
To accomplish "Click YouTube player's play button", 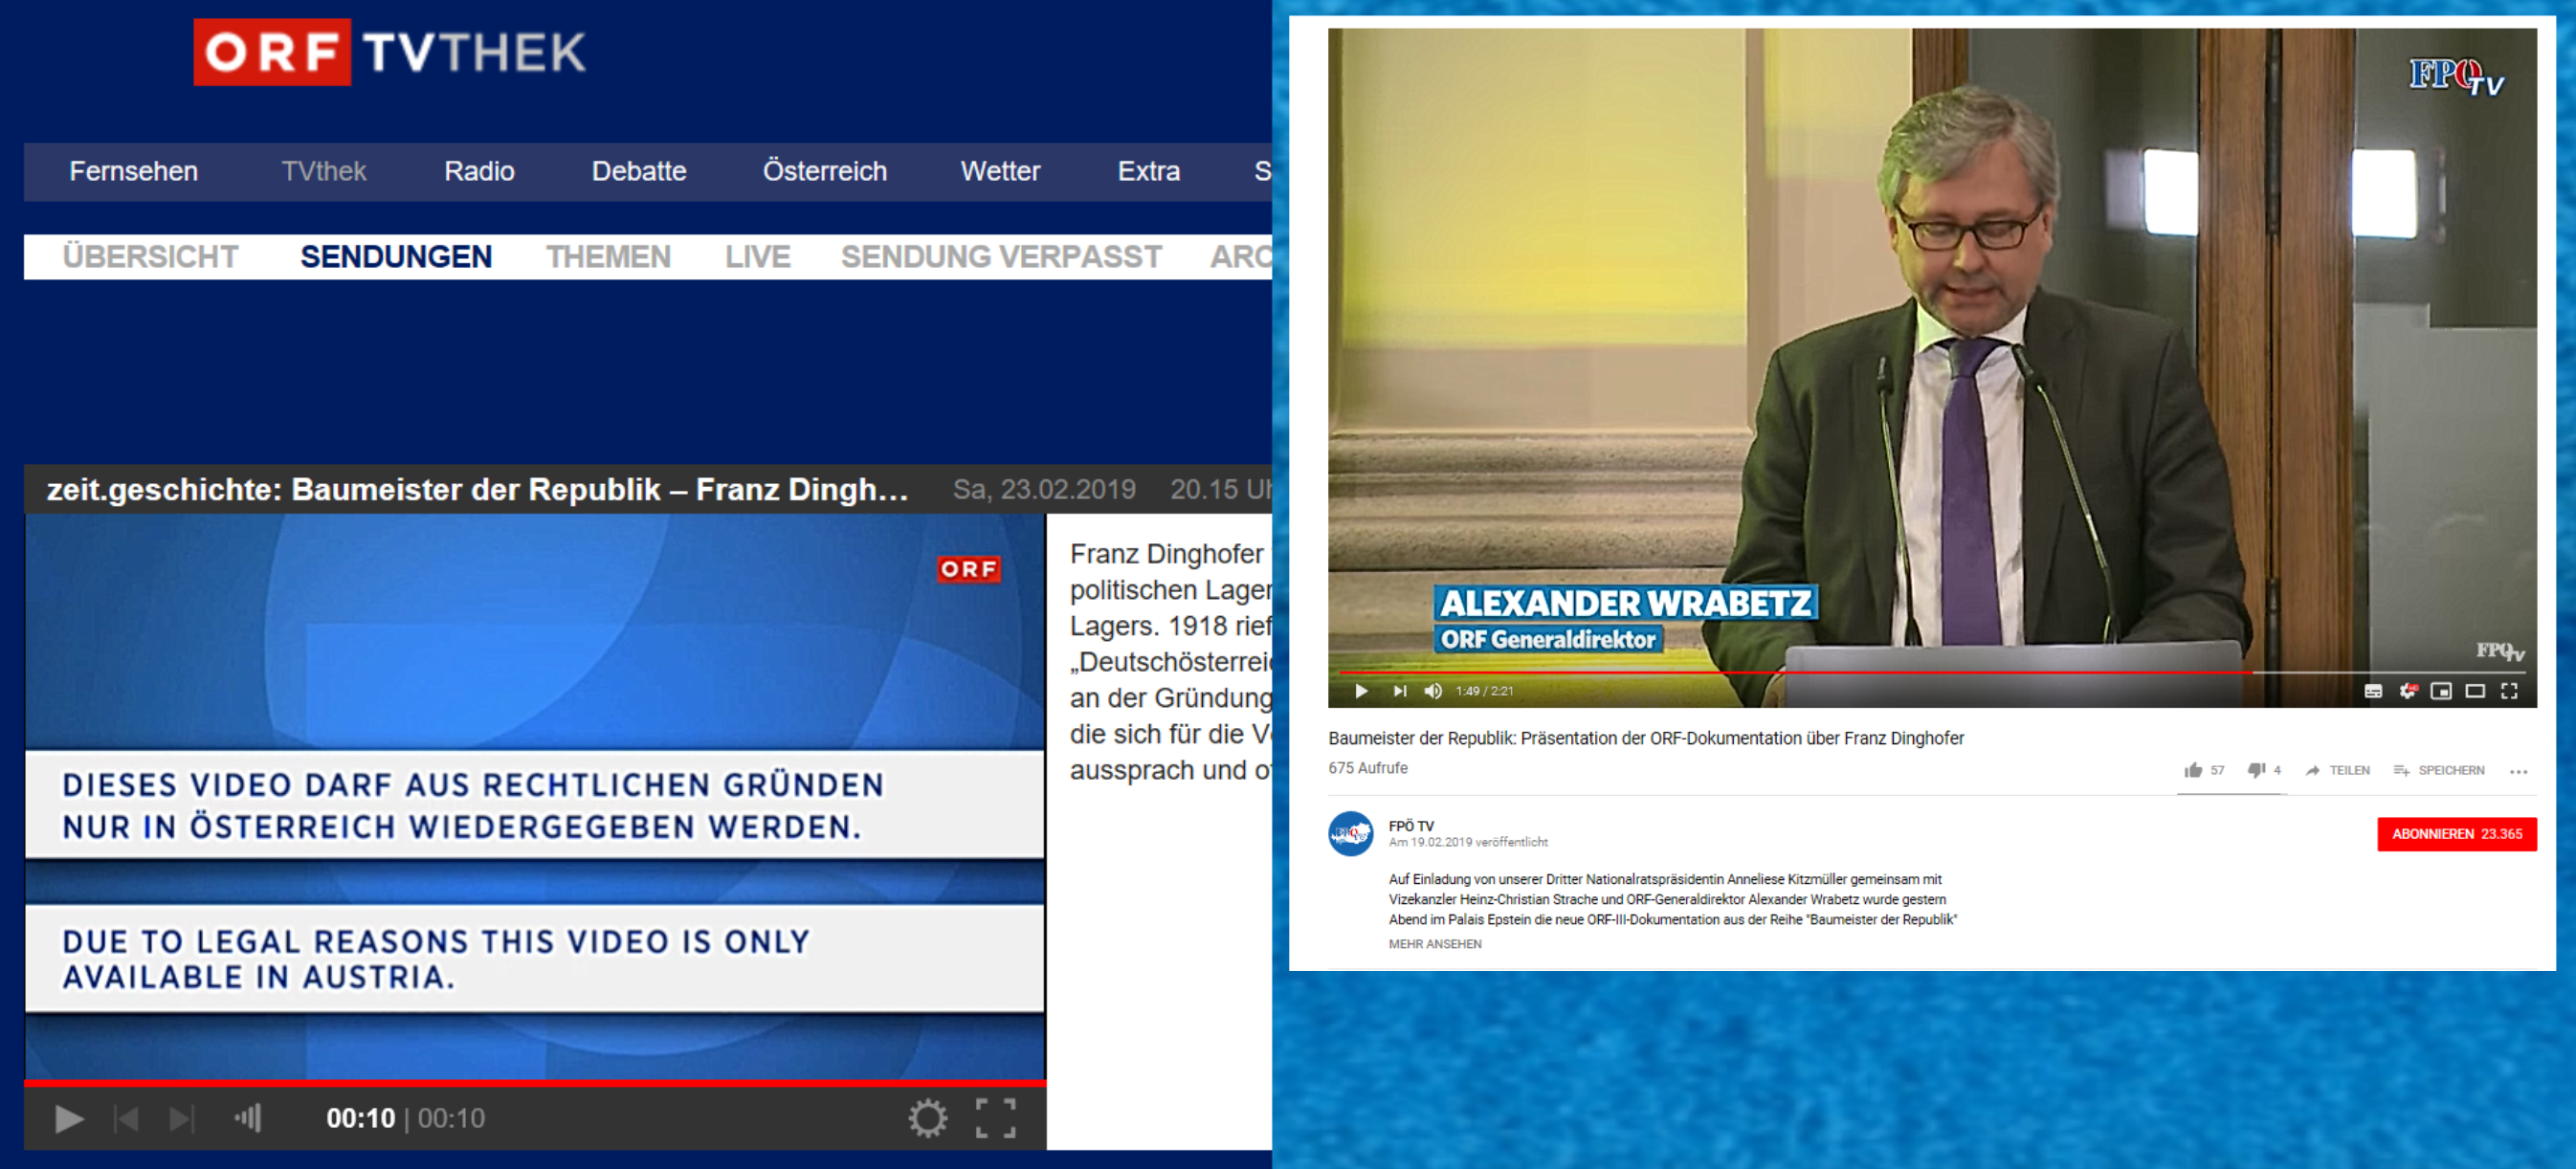I will tap(1361, 691).
